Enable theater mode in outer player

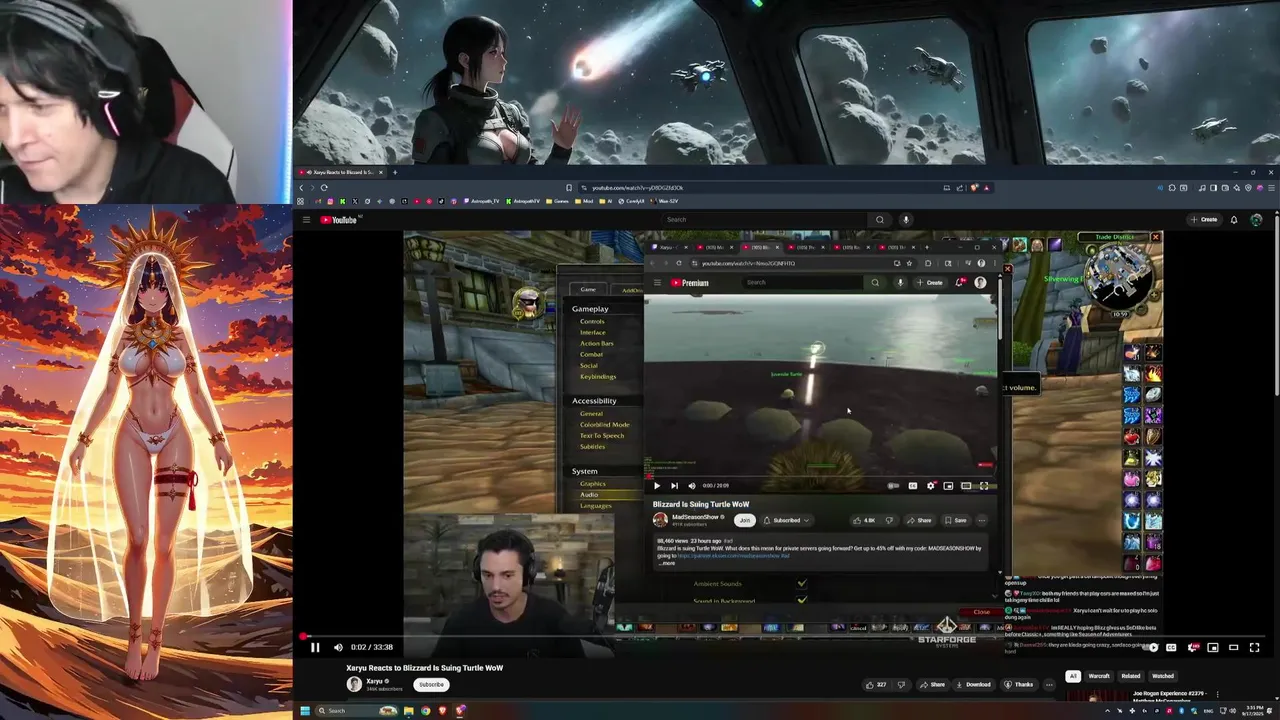pyautogui.click(x=1233, y=647)
